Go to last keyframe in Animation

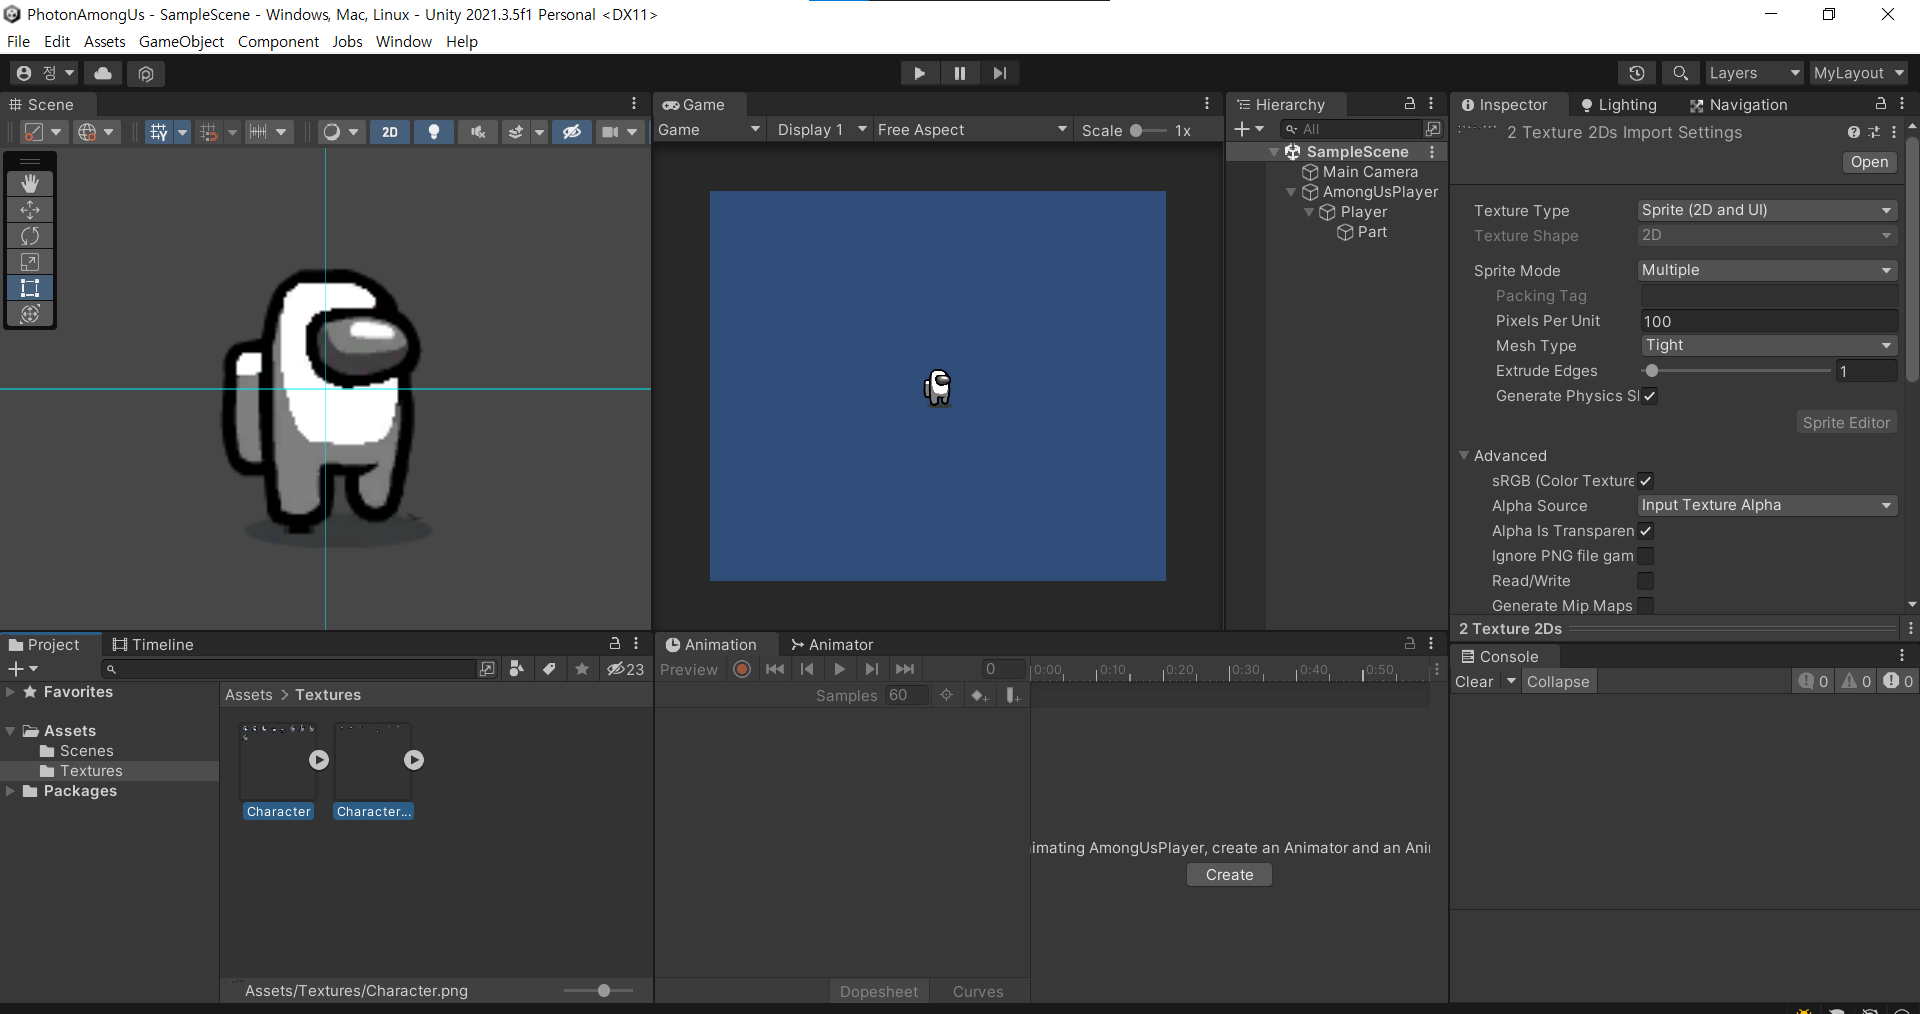click(x=905, y=669)
